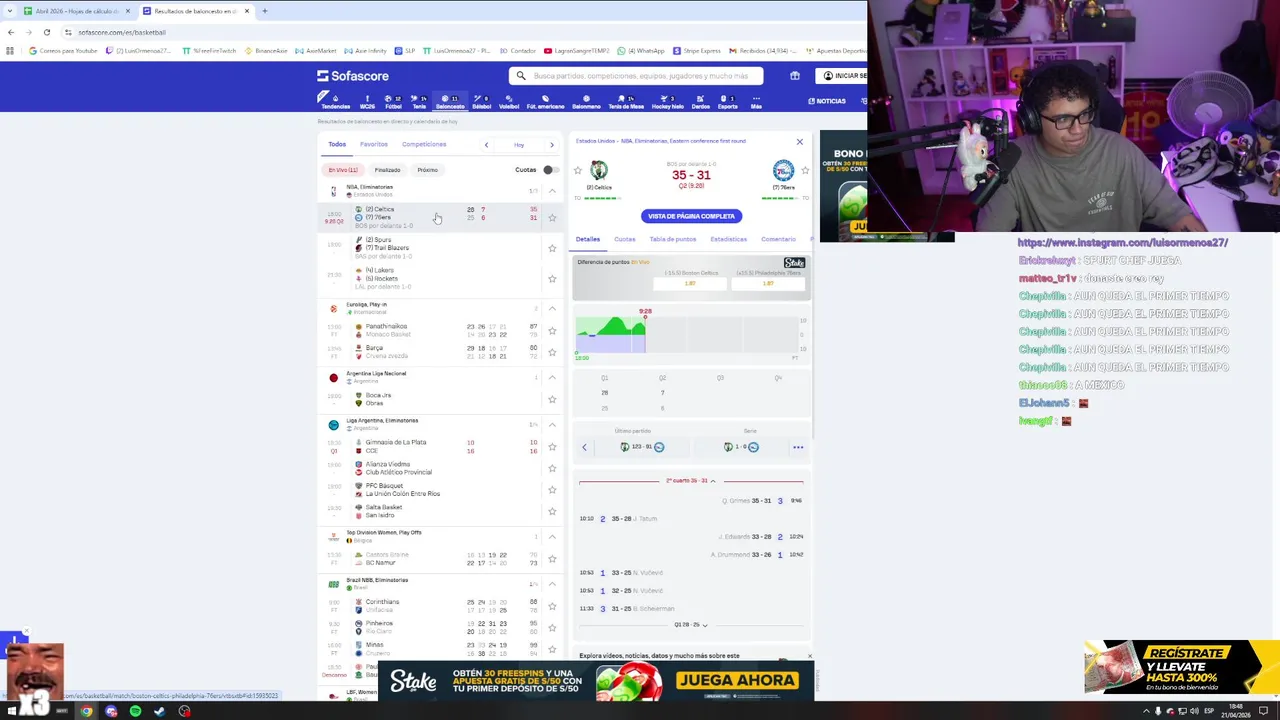Close the Stake bottom banner ad

click(x=810, y=657)
